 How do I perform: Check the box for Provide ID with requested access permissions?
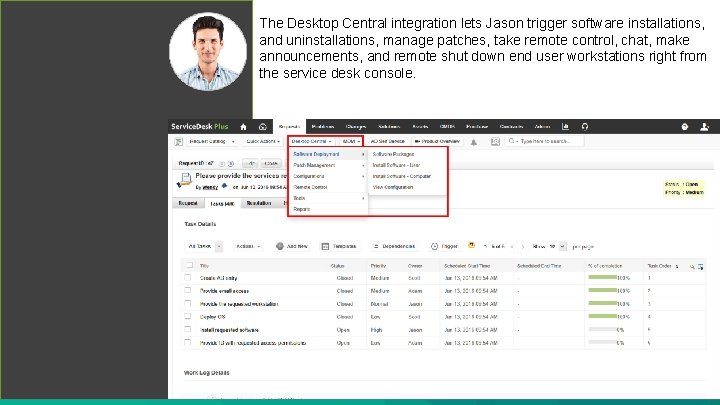point(187,342)
